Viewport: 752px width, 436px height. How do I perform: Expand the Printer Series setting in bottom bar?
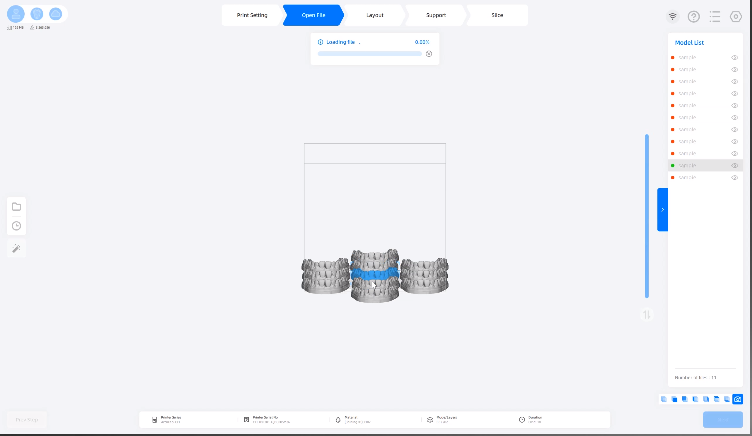(170, 420)
